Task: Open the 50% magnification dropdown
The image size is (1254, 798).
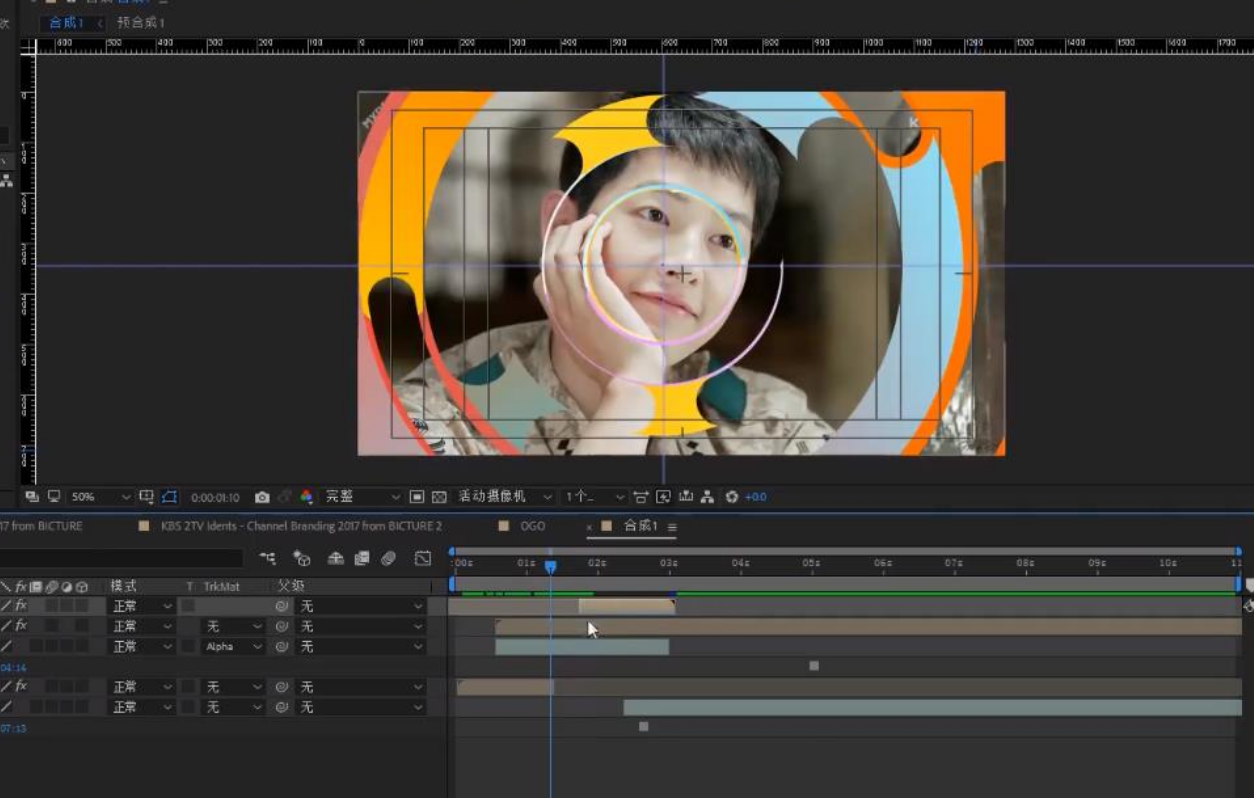Action: tap(101, 497)
